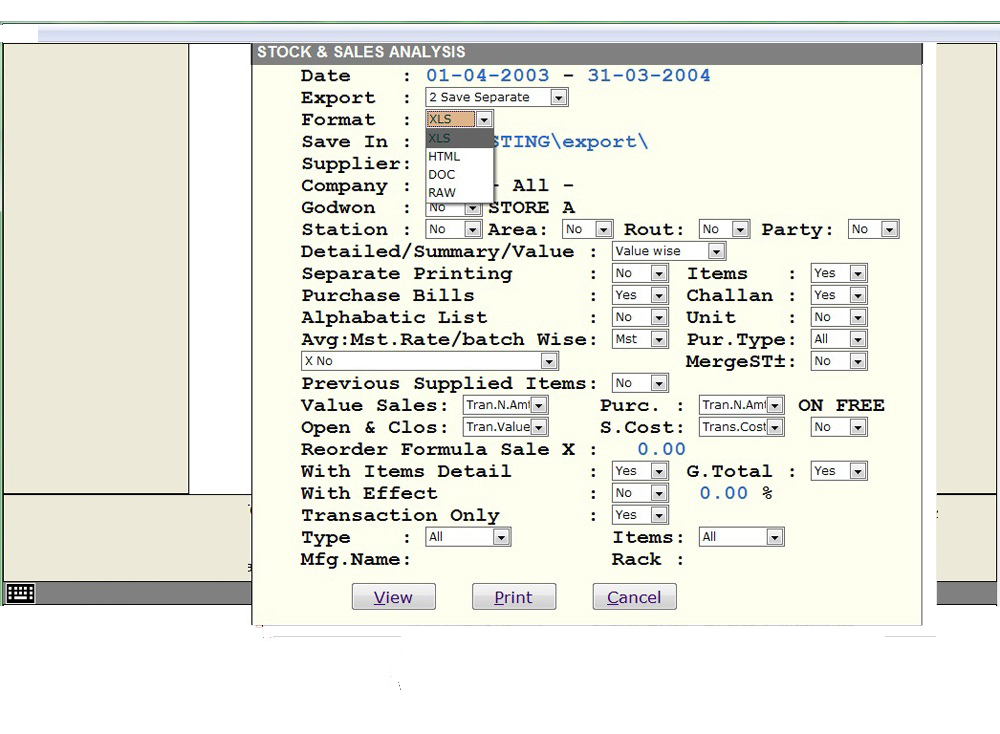Open the Station dropdown
The height and width of the screenshot is (734, 1000).
(x=453, y=229)
